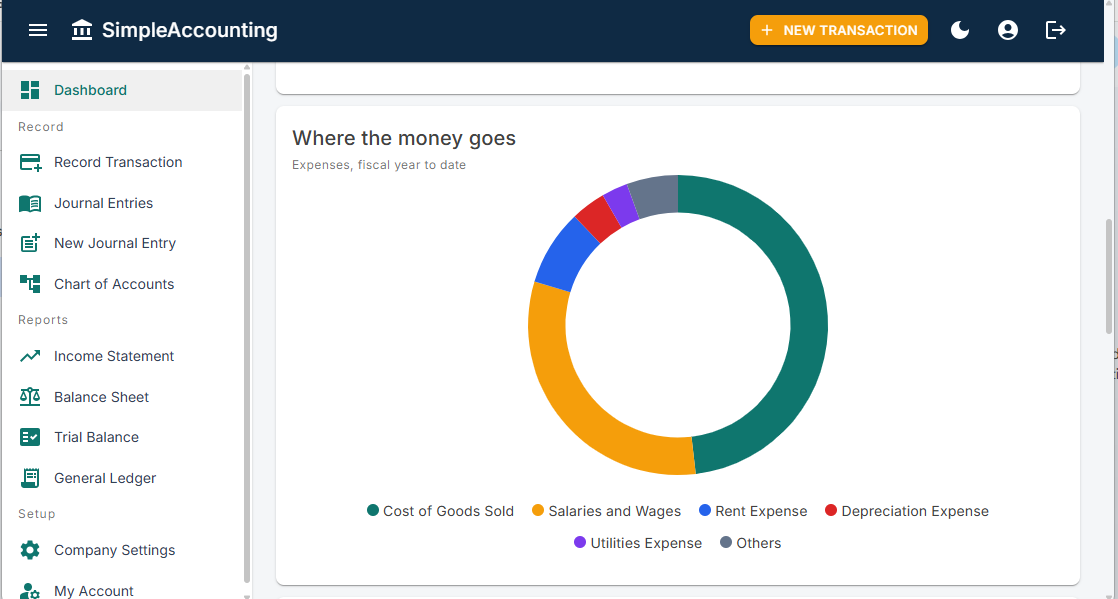Click the New Journal Entry icon
Screen dimensions: 1118x599
pos(30,243)
